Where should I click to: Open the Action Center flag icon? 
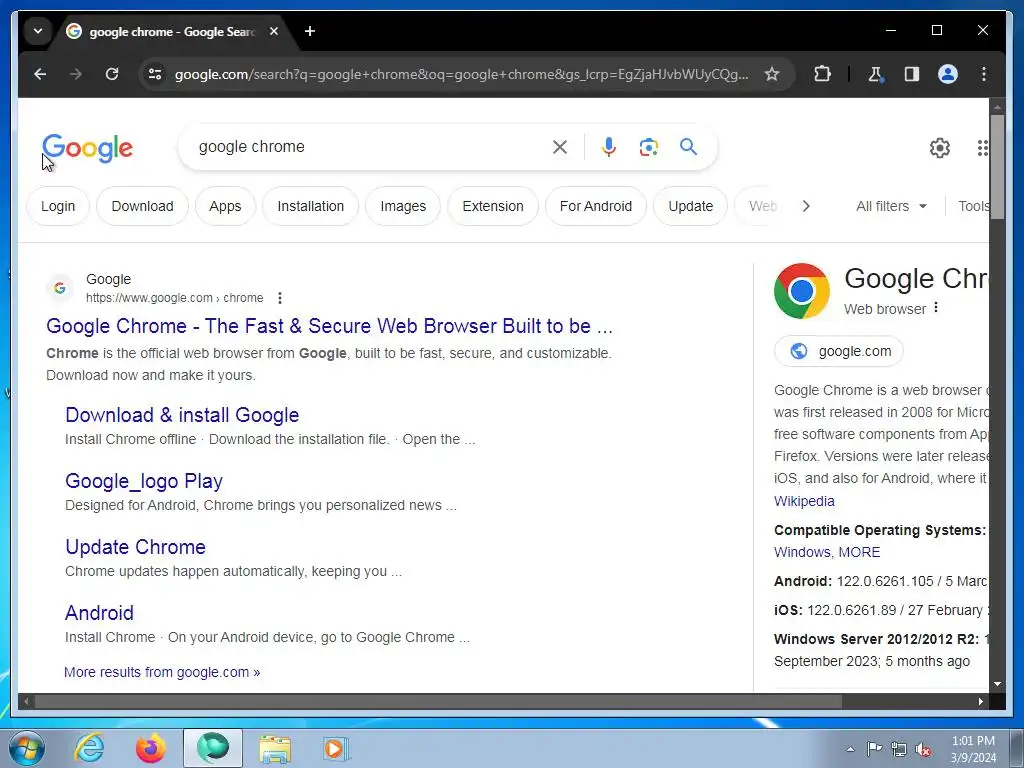click(874, 749)
